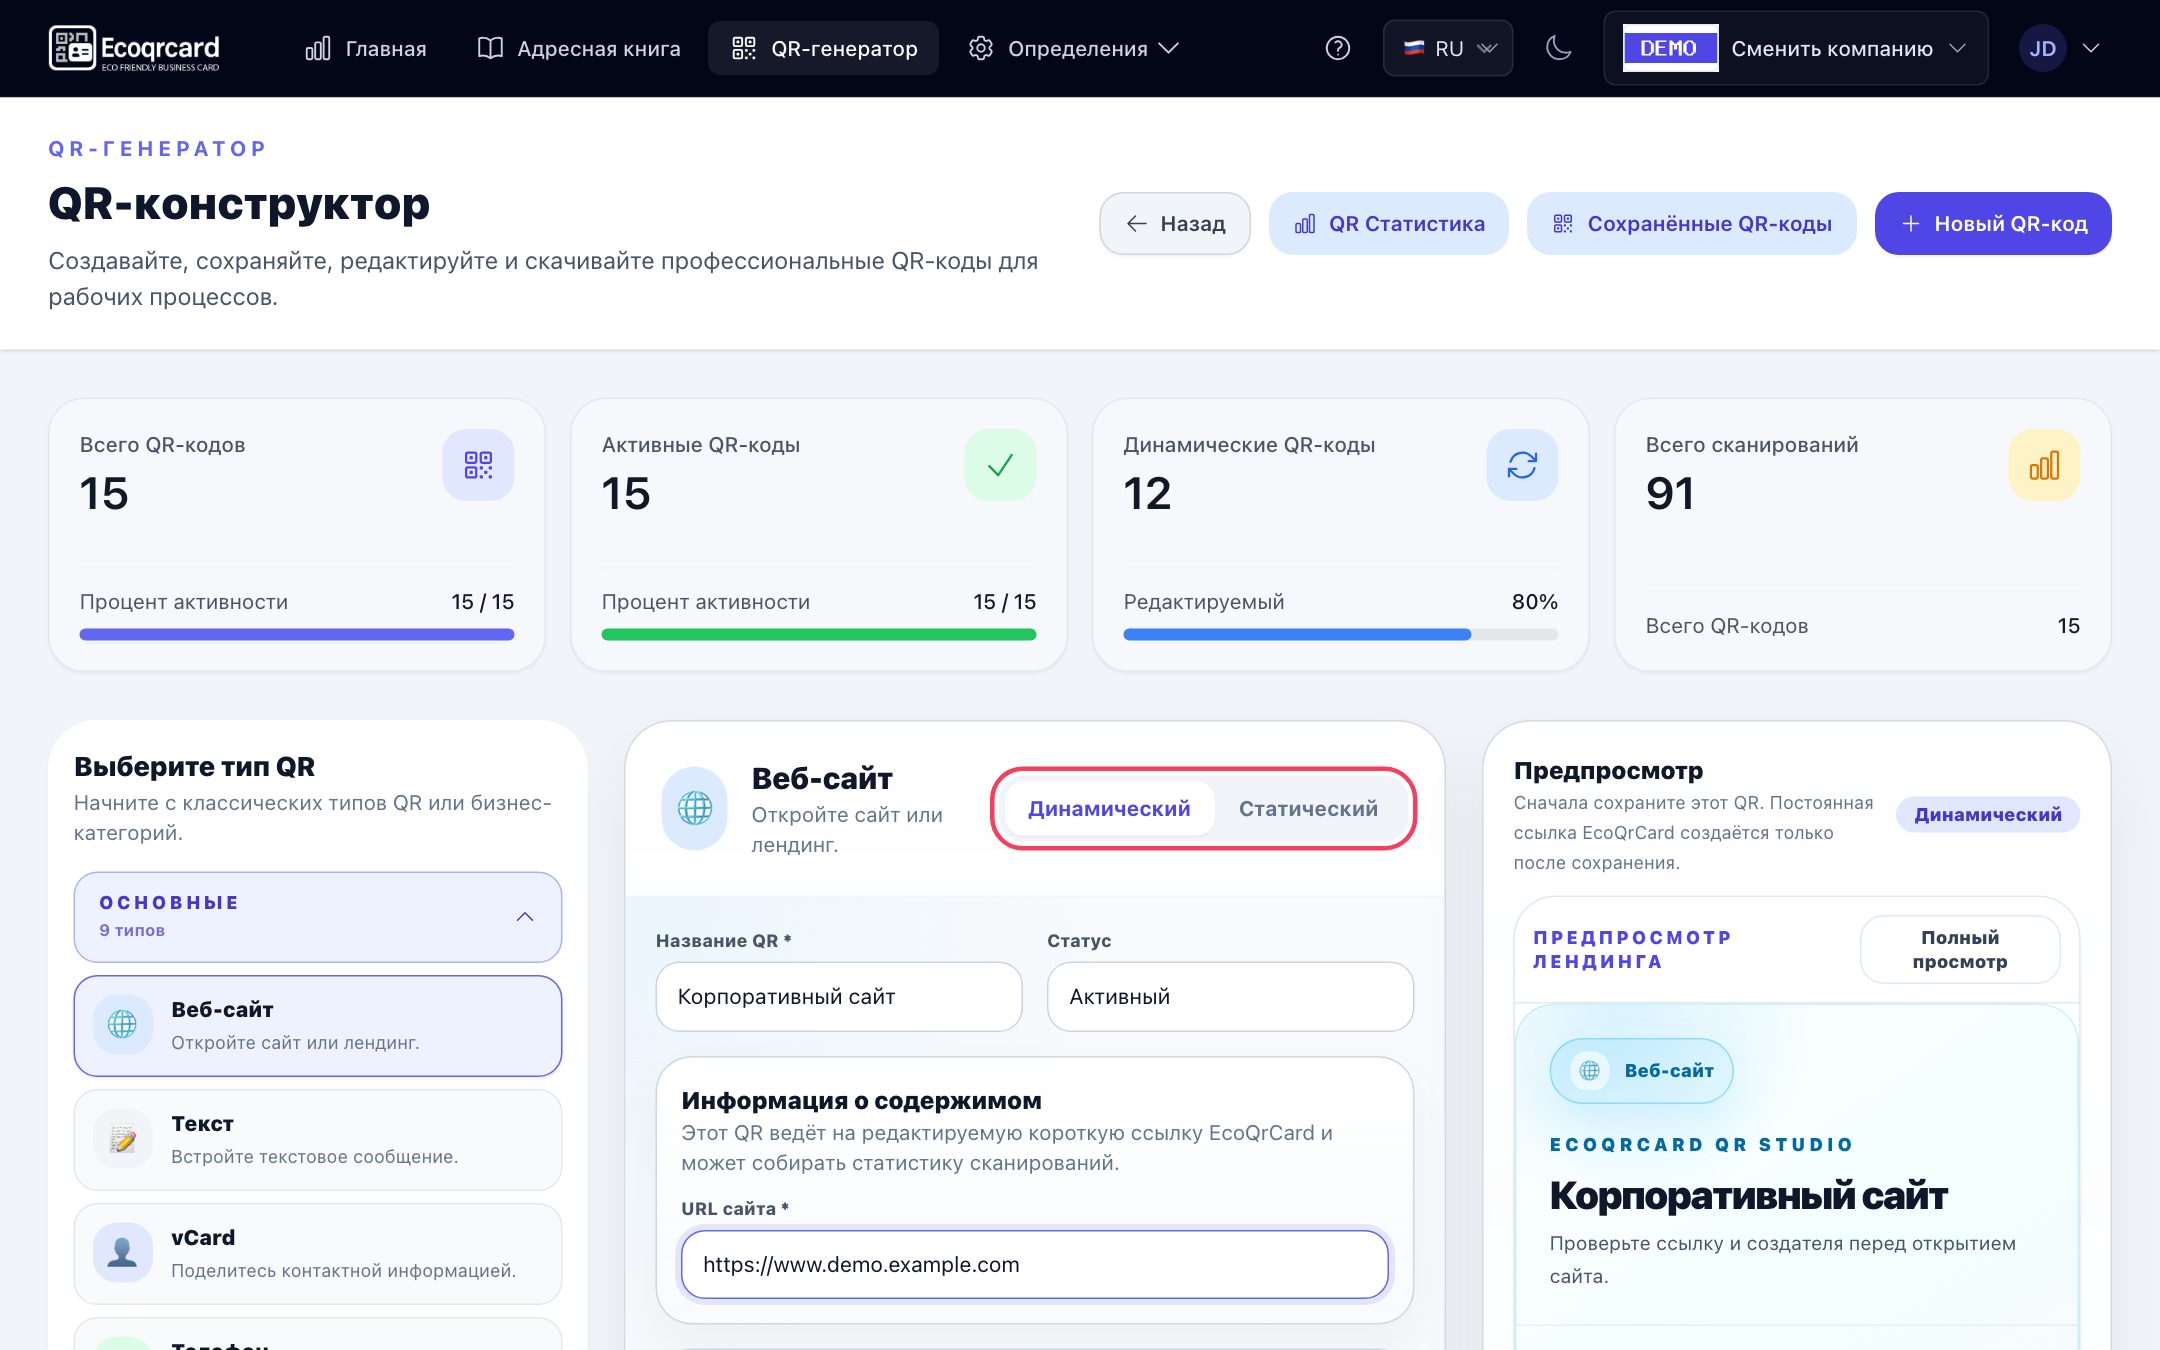Click the green checkmark icon in Активные QR-коды card
The height and width of the screenshot is (1350, 2160).
click(x=1000, y=465)
